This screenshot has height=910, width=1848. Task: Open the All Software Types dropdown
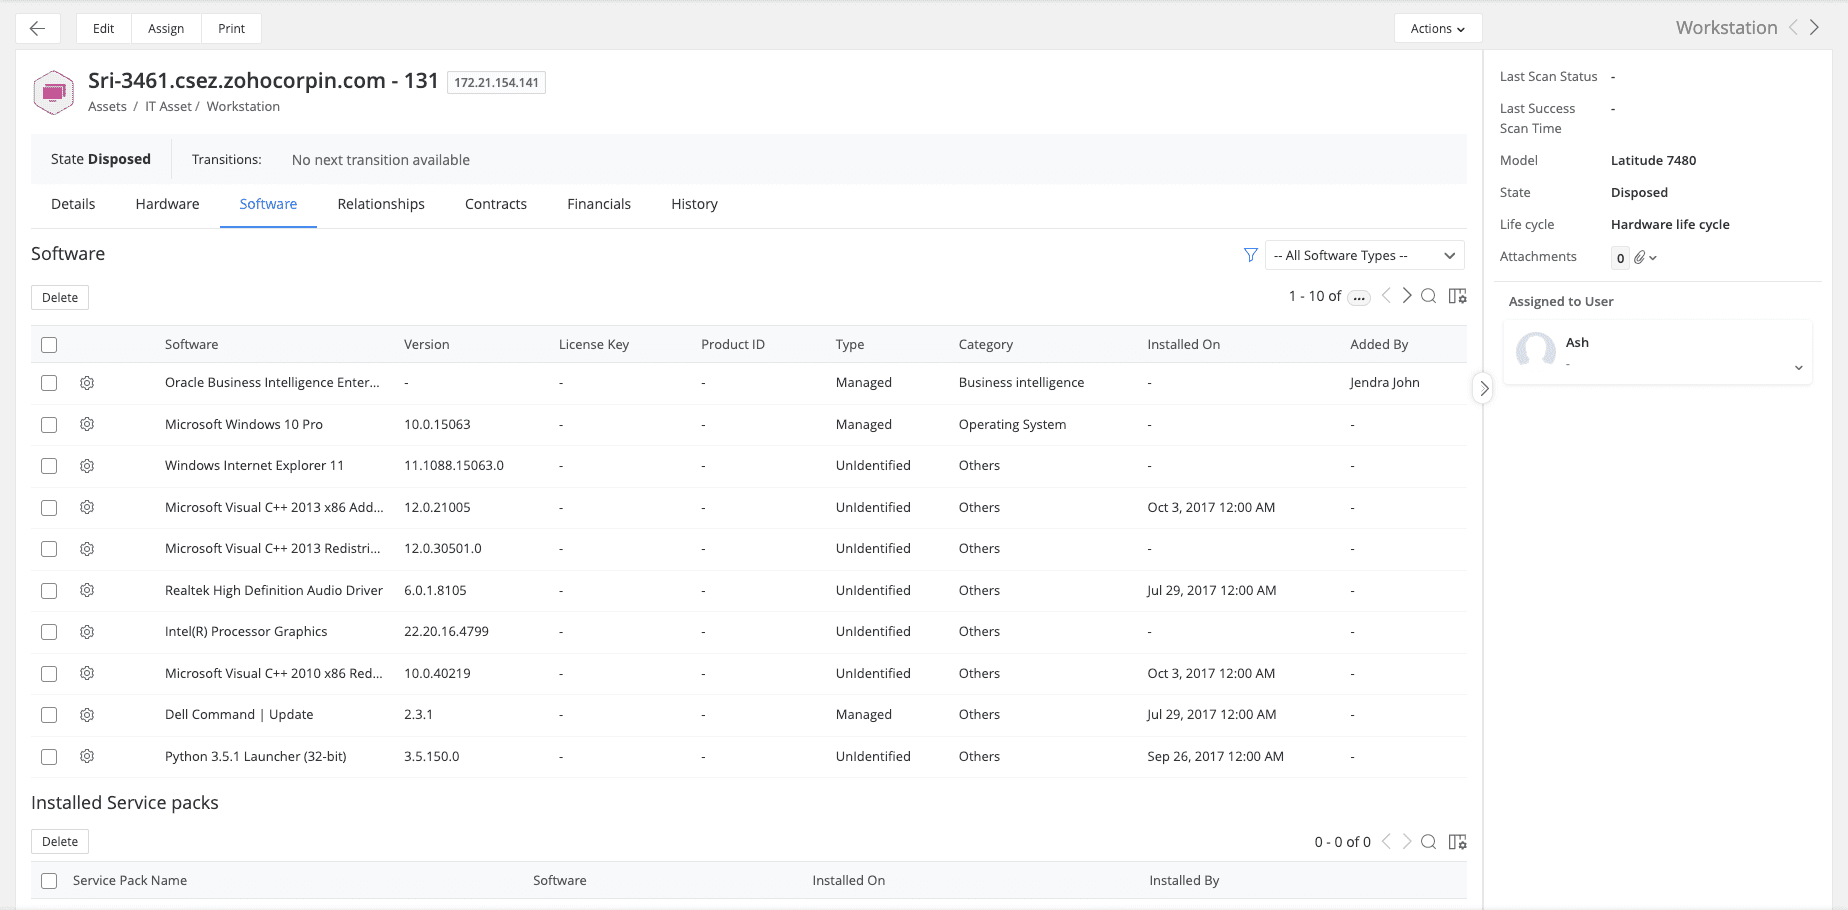(1364, 255)
